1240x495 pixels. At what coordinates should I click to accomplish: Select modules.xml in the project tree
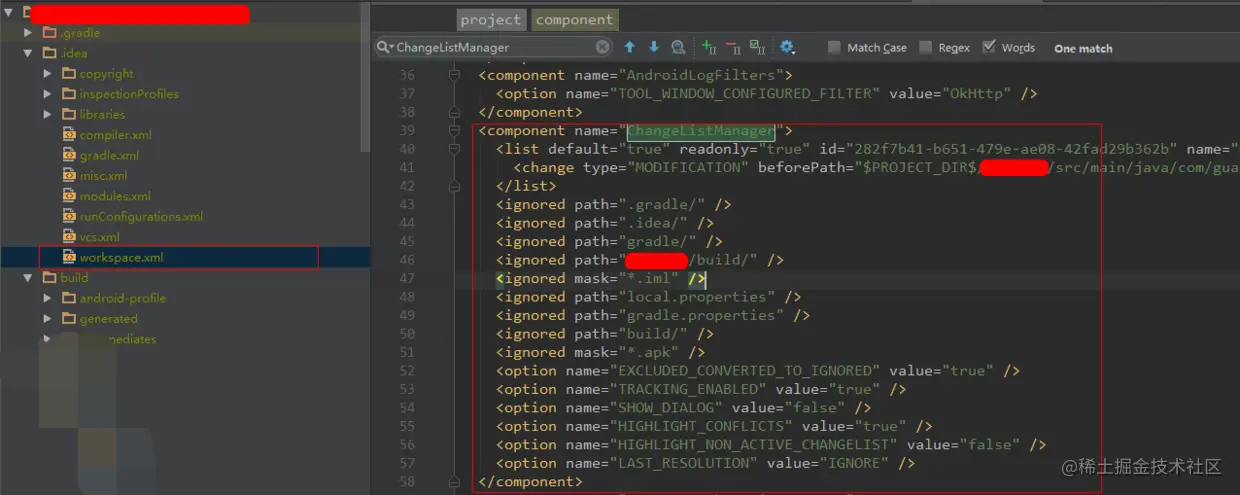point(115,196)
